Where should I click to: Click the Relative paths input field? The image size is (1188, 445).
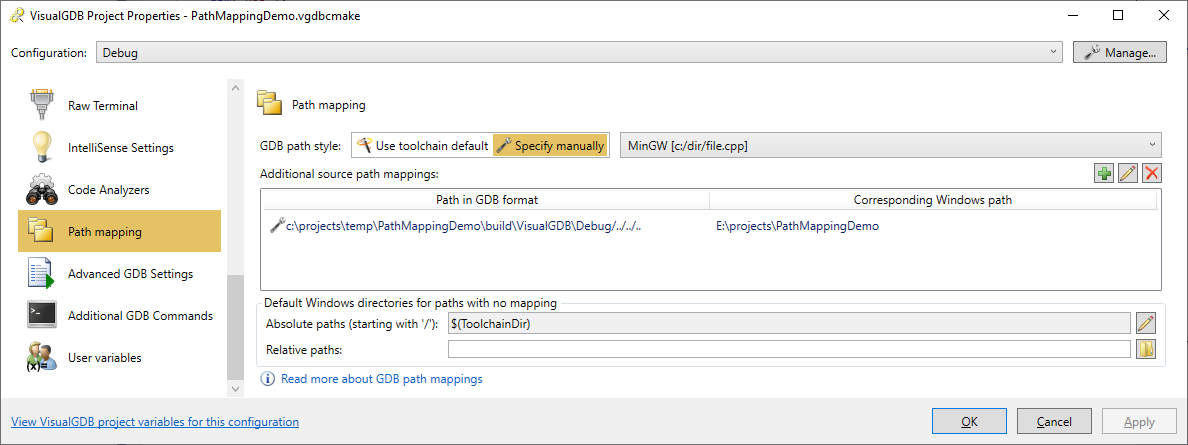pyautogui.click(x=789, y=349)
